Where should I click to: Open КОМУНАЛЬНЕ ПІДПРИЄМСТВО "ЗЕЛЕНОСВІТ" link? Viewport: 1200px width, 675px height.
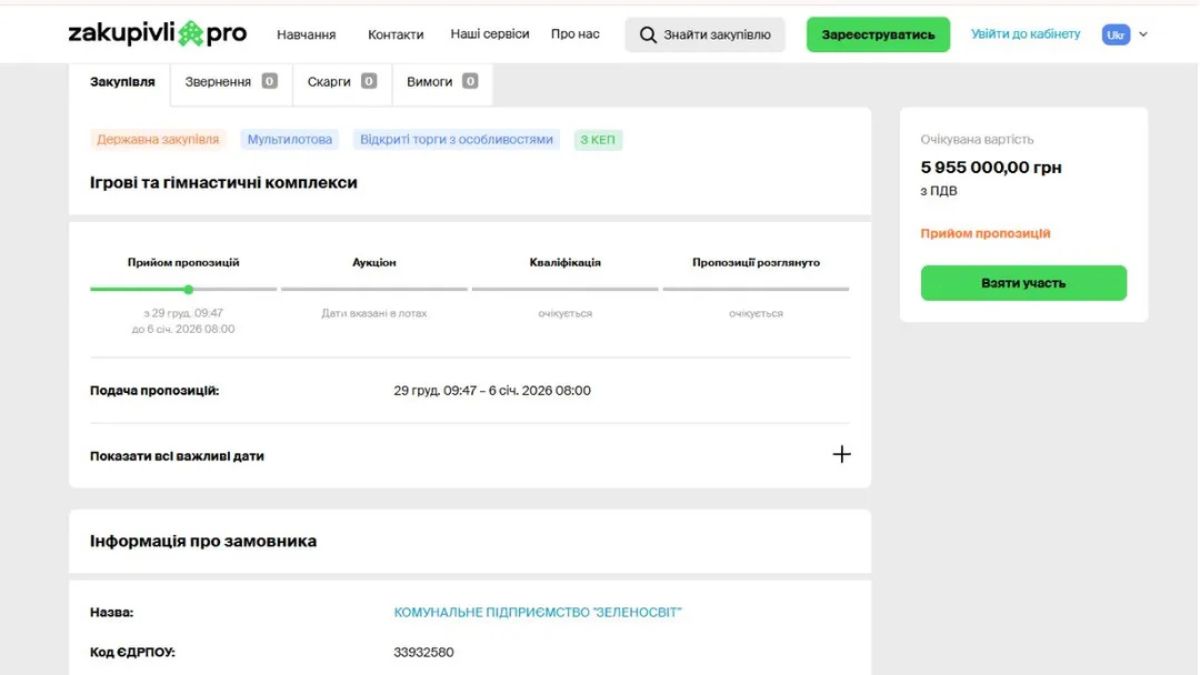click(x=537, y=612)
